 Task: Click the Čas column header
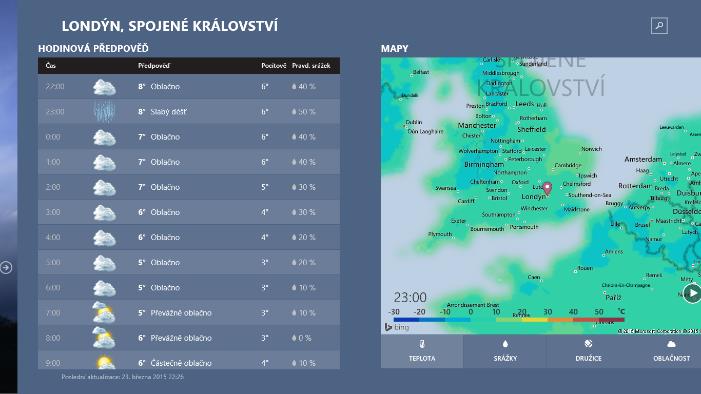point(51,66)
